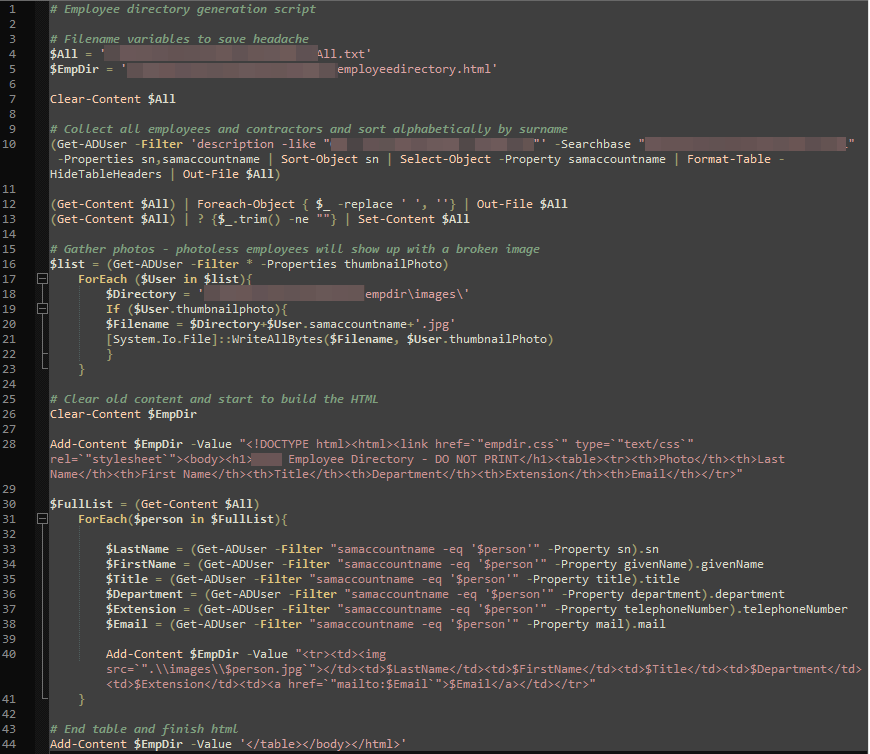Click the '$Department' variable on line 36
This screenshot has width=870, height=754.
144,594
